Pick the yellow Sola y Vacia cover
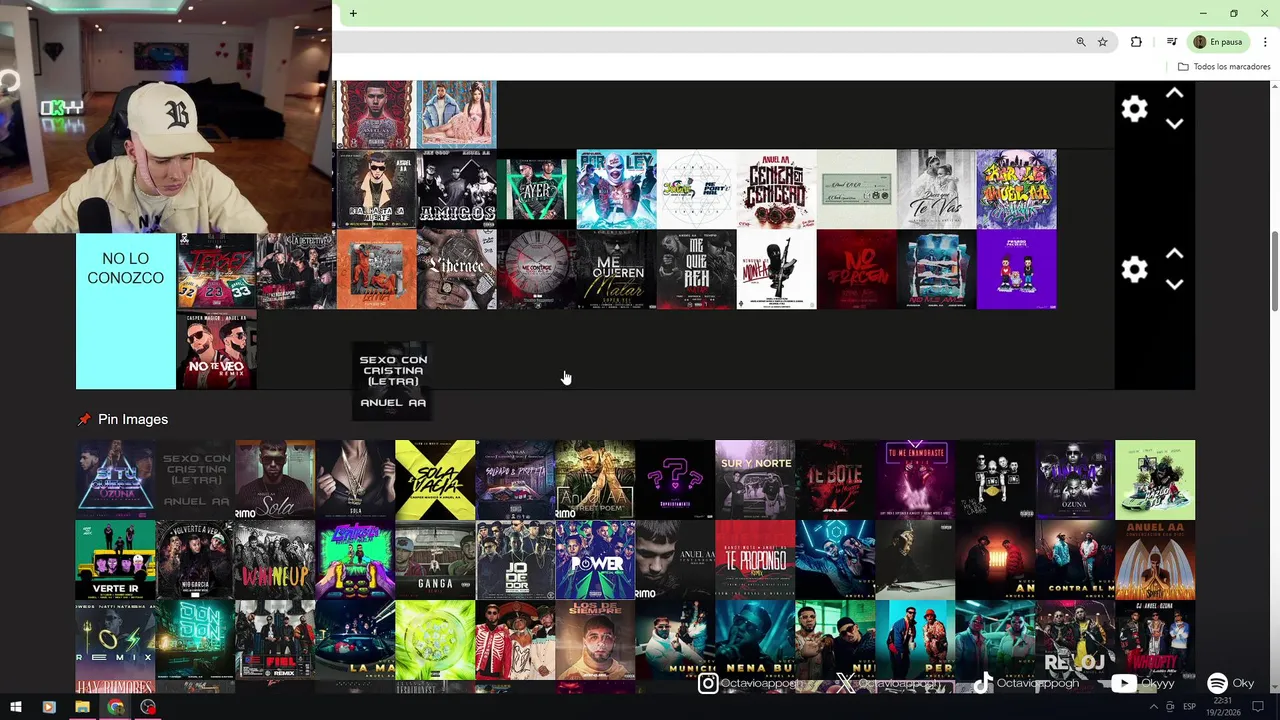This screenshot has height=720, width=1280. [435, 480]
